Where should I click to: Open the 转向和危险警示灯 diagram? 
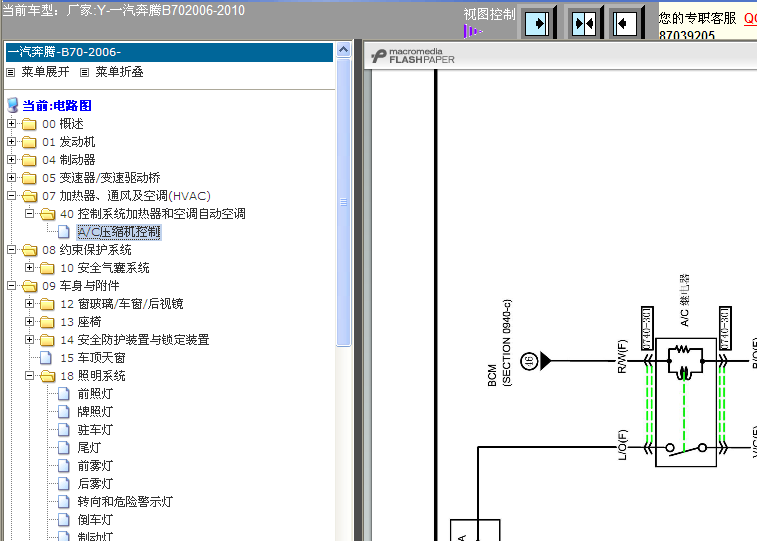[125, 502]
